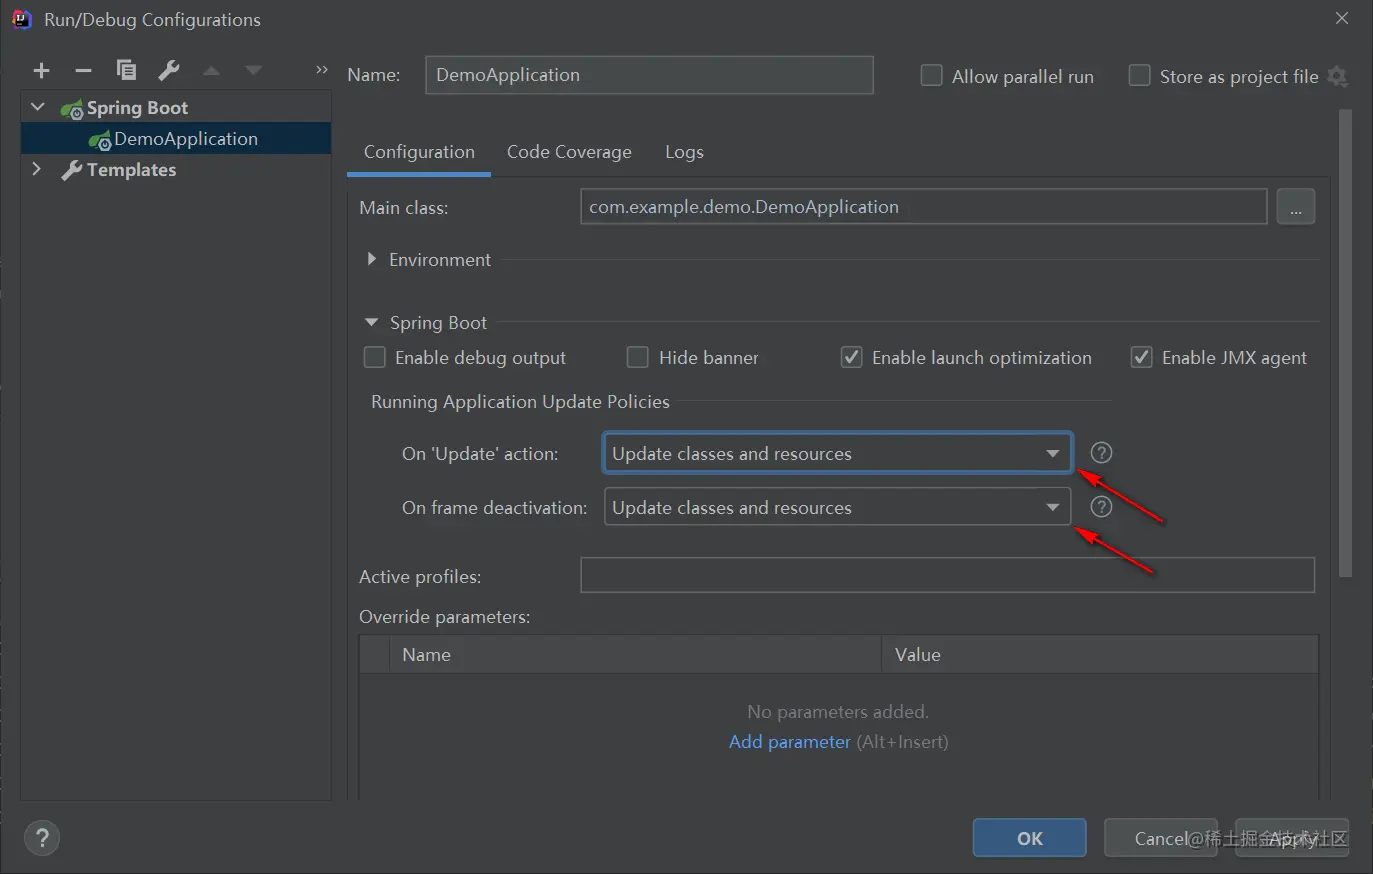Click Add parameter link

789,742
